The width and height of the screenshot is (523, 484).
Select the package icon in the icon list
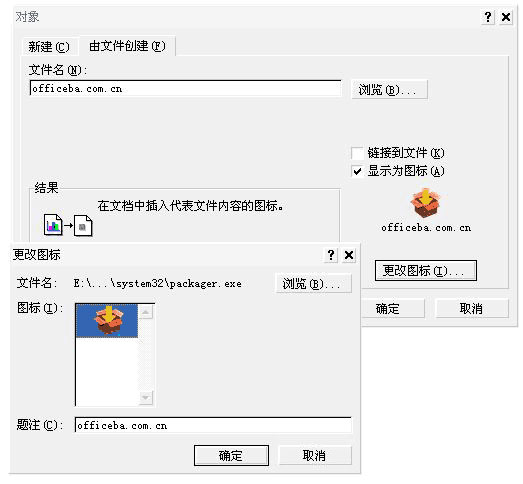click(107, 321)
